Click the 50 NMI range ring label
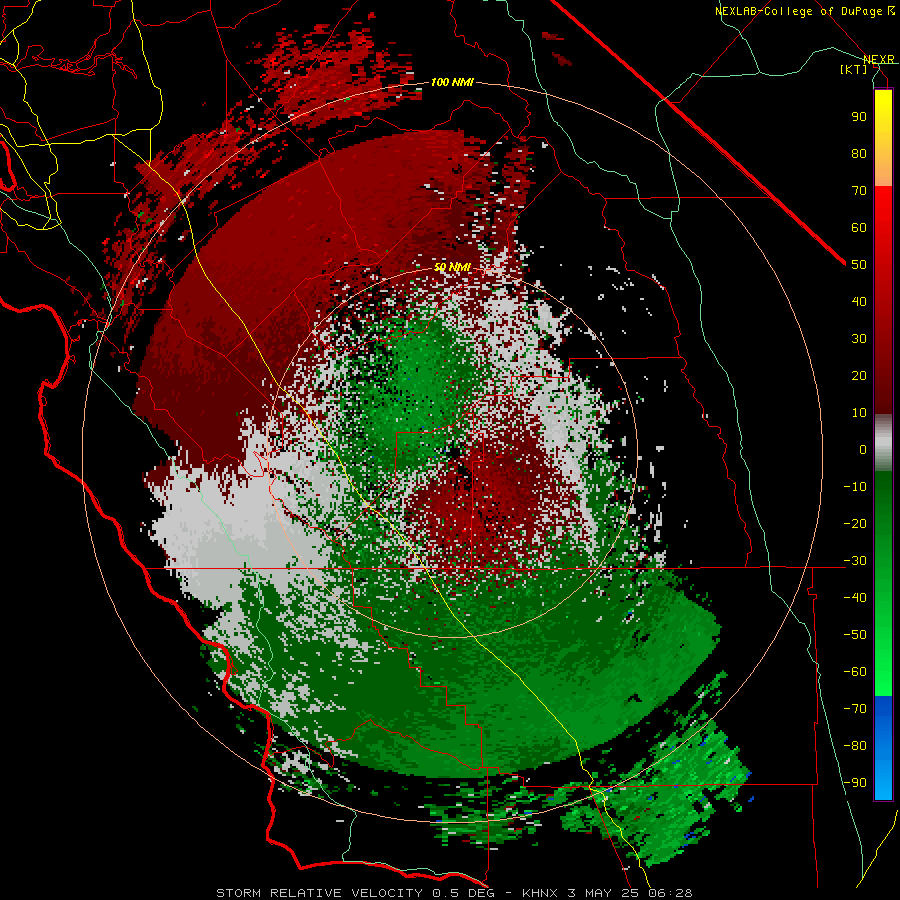This screenshot has height=900, width=900. click(x=452, y=267)
